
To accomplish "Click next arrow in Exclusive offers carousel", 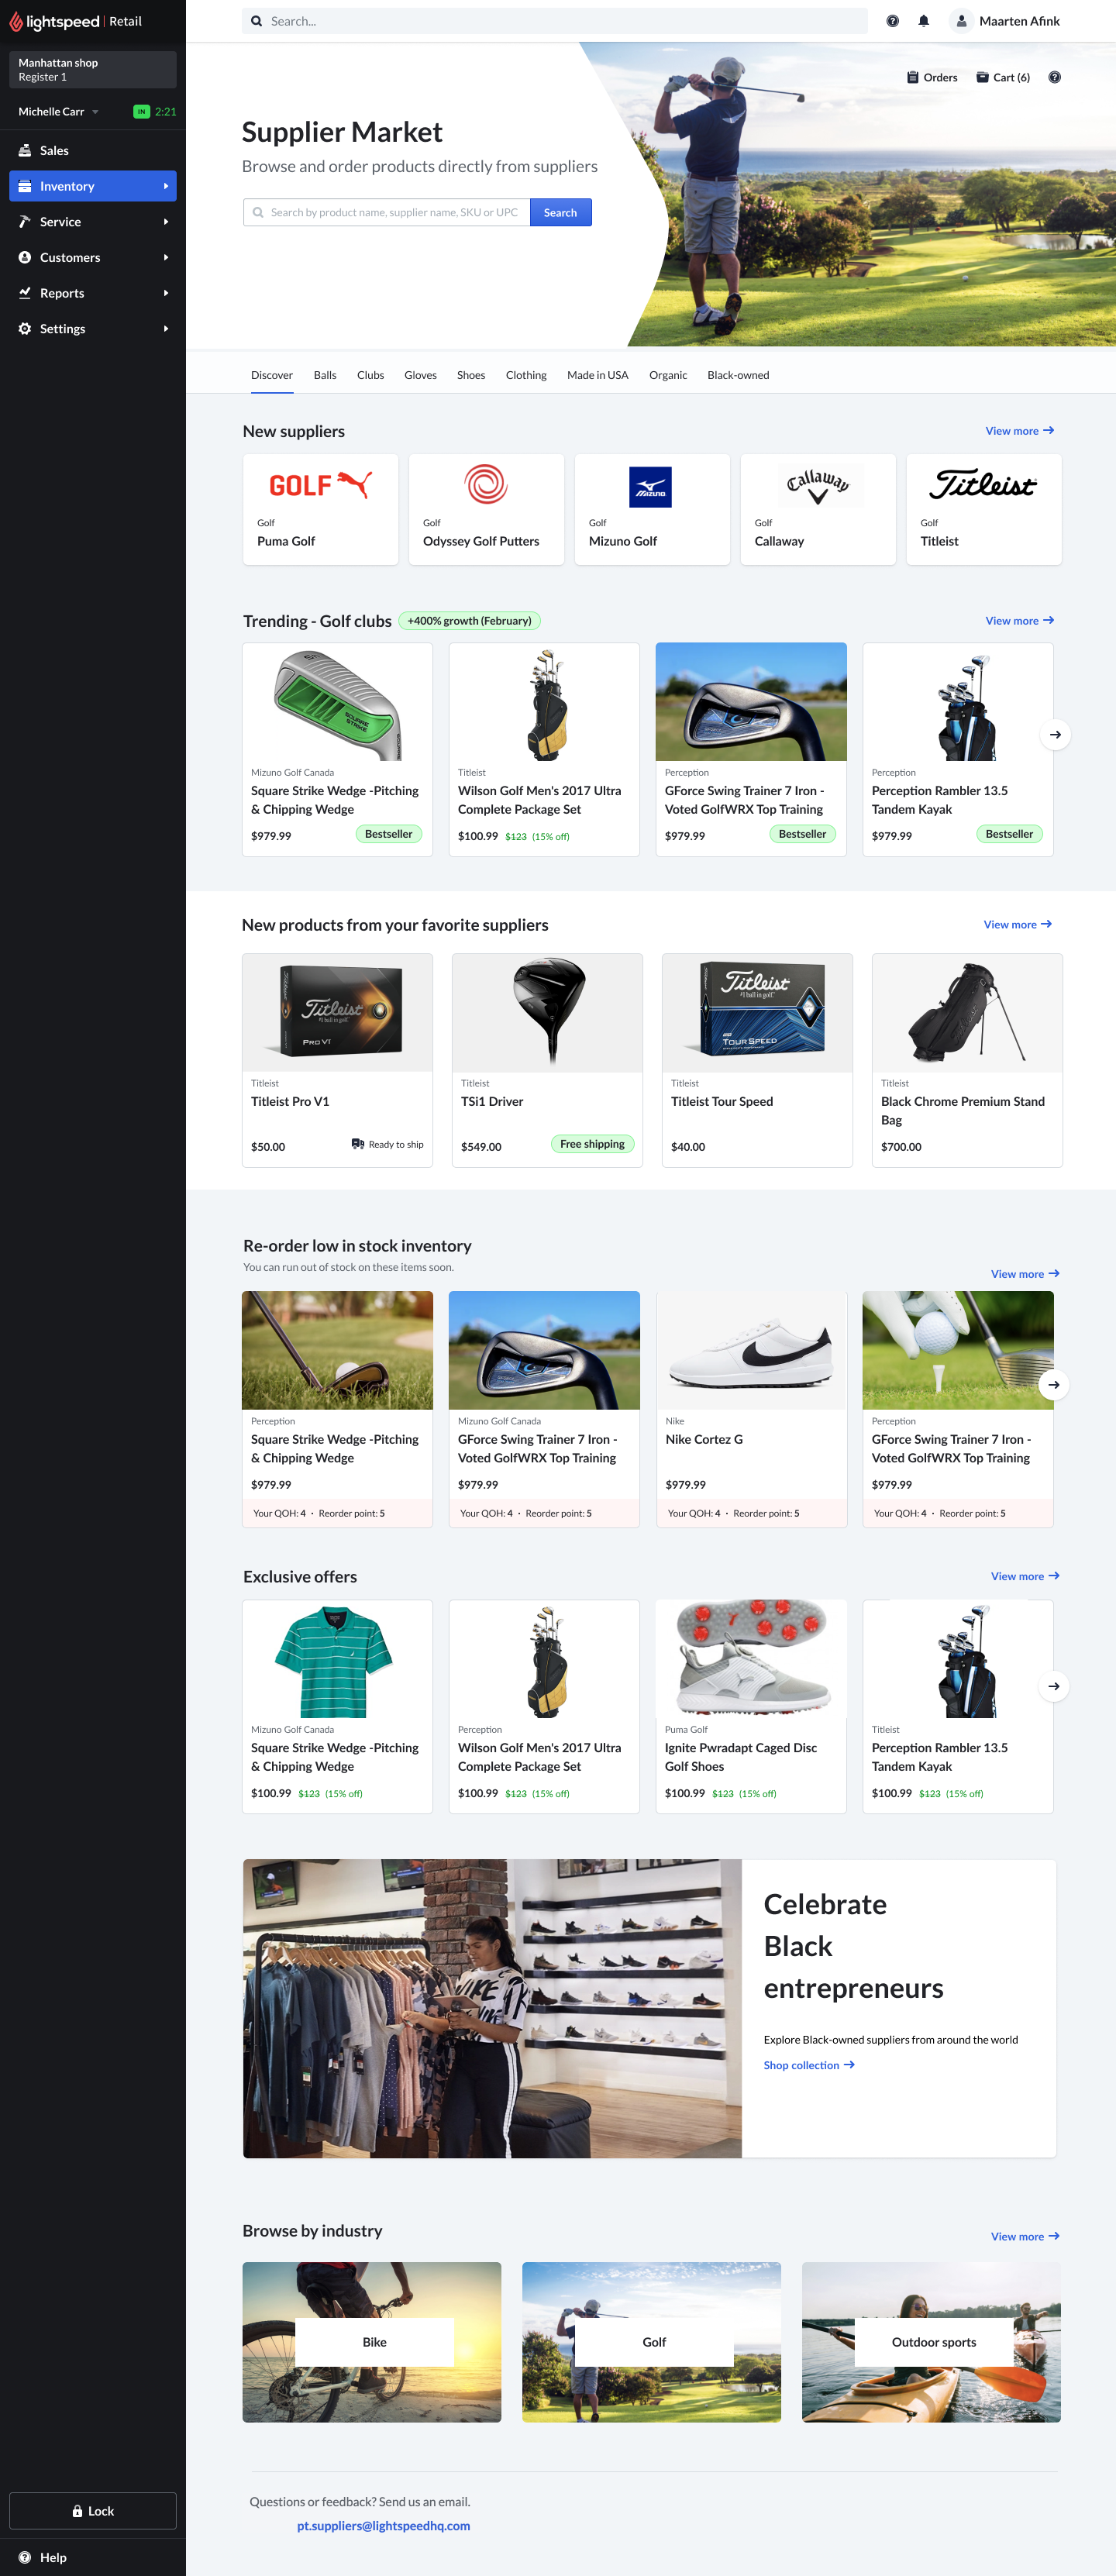I will pos(1053,1686).
